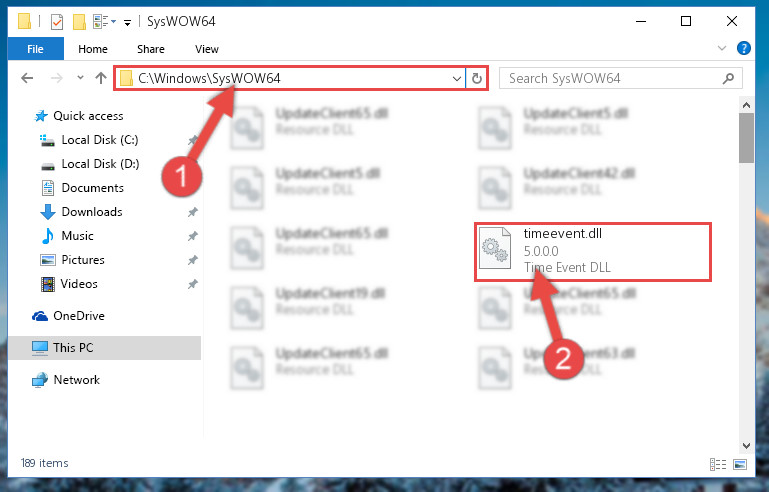Open Explorer help question mark
769x492 pixels.
pos(743,48)
